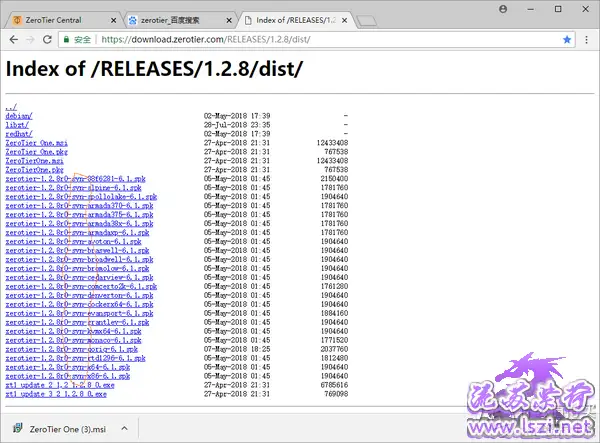600x443 pixels.
Task: Reload the current page
Action: pyautogui.click(x=47, y=39)
